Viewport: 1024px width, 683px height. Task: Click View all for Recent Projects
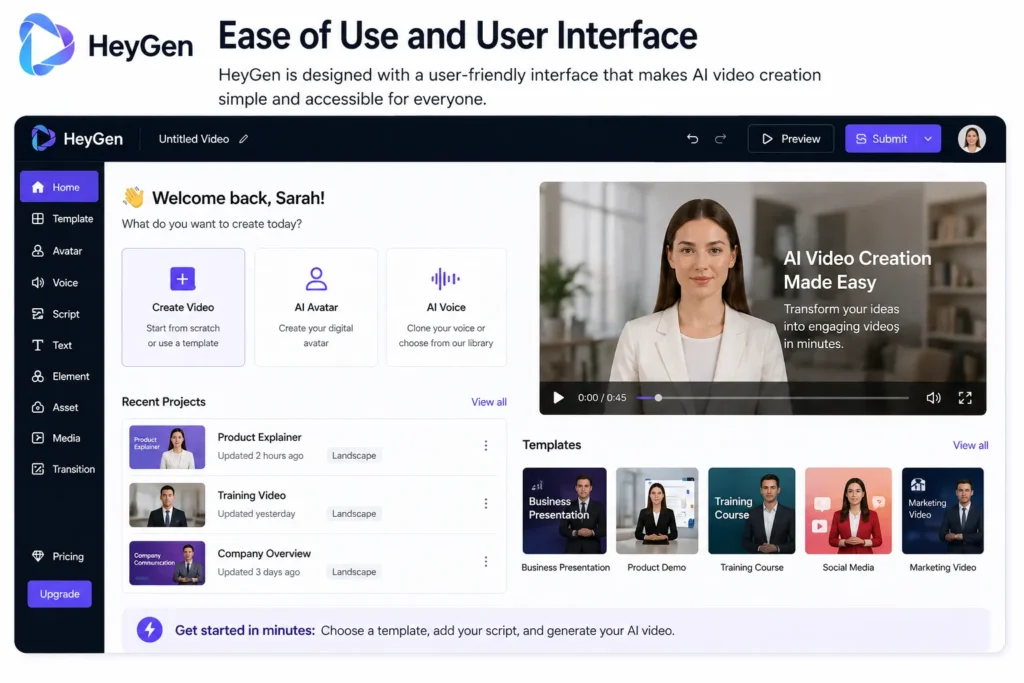click(x=488, y=402)
